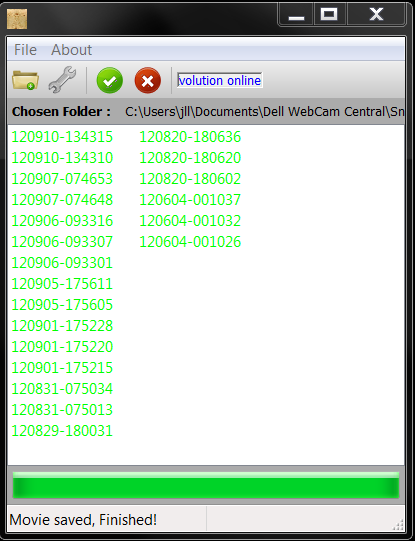Click the 'volution online' text field
Screen dimensions: 417x541
tap(220, 80)
